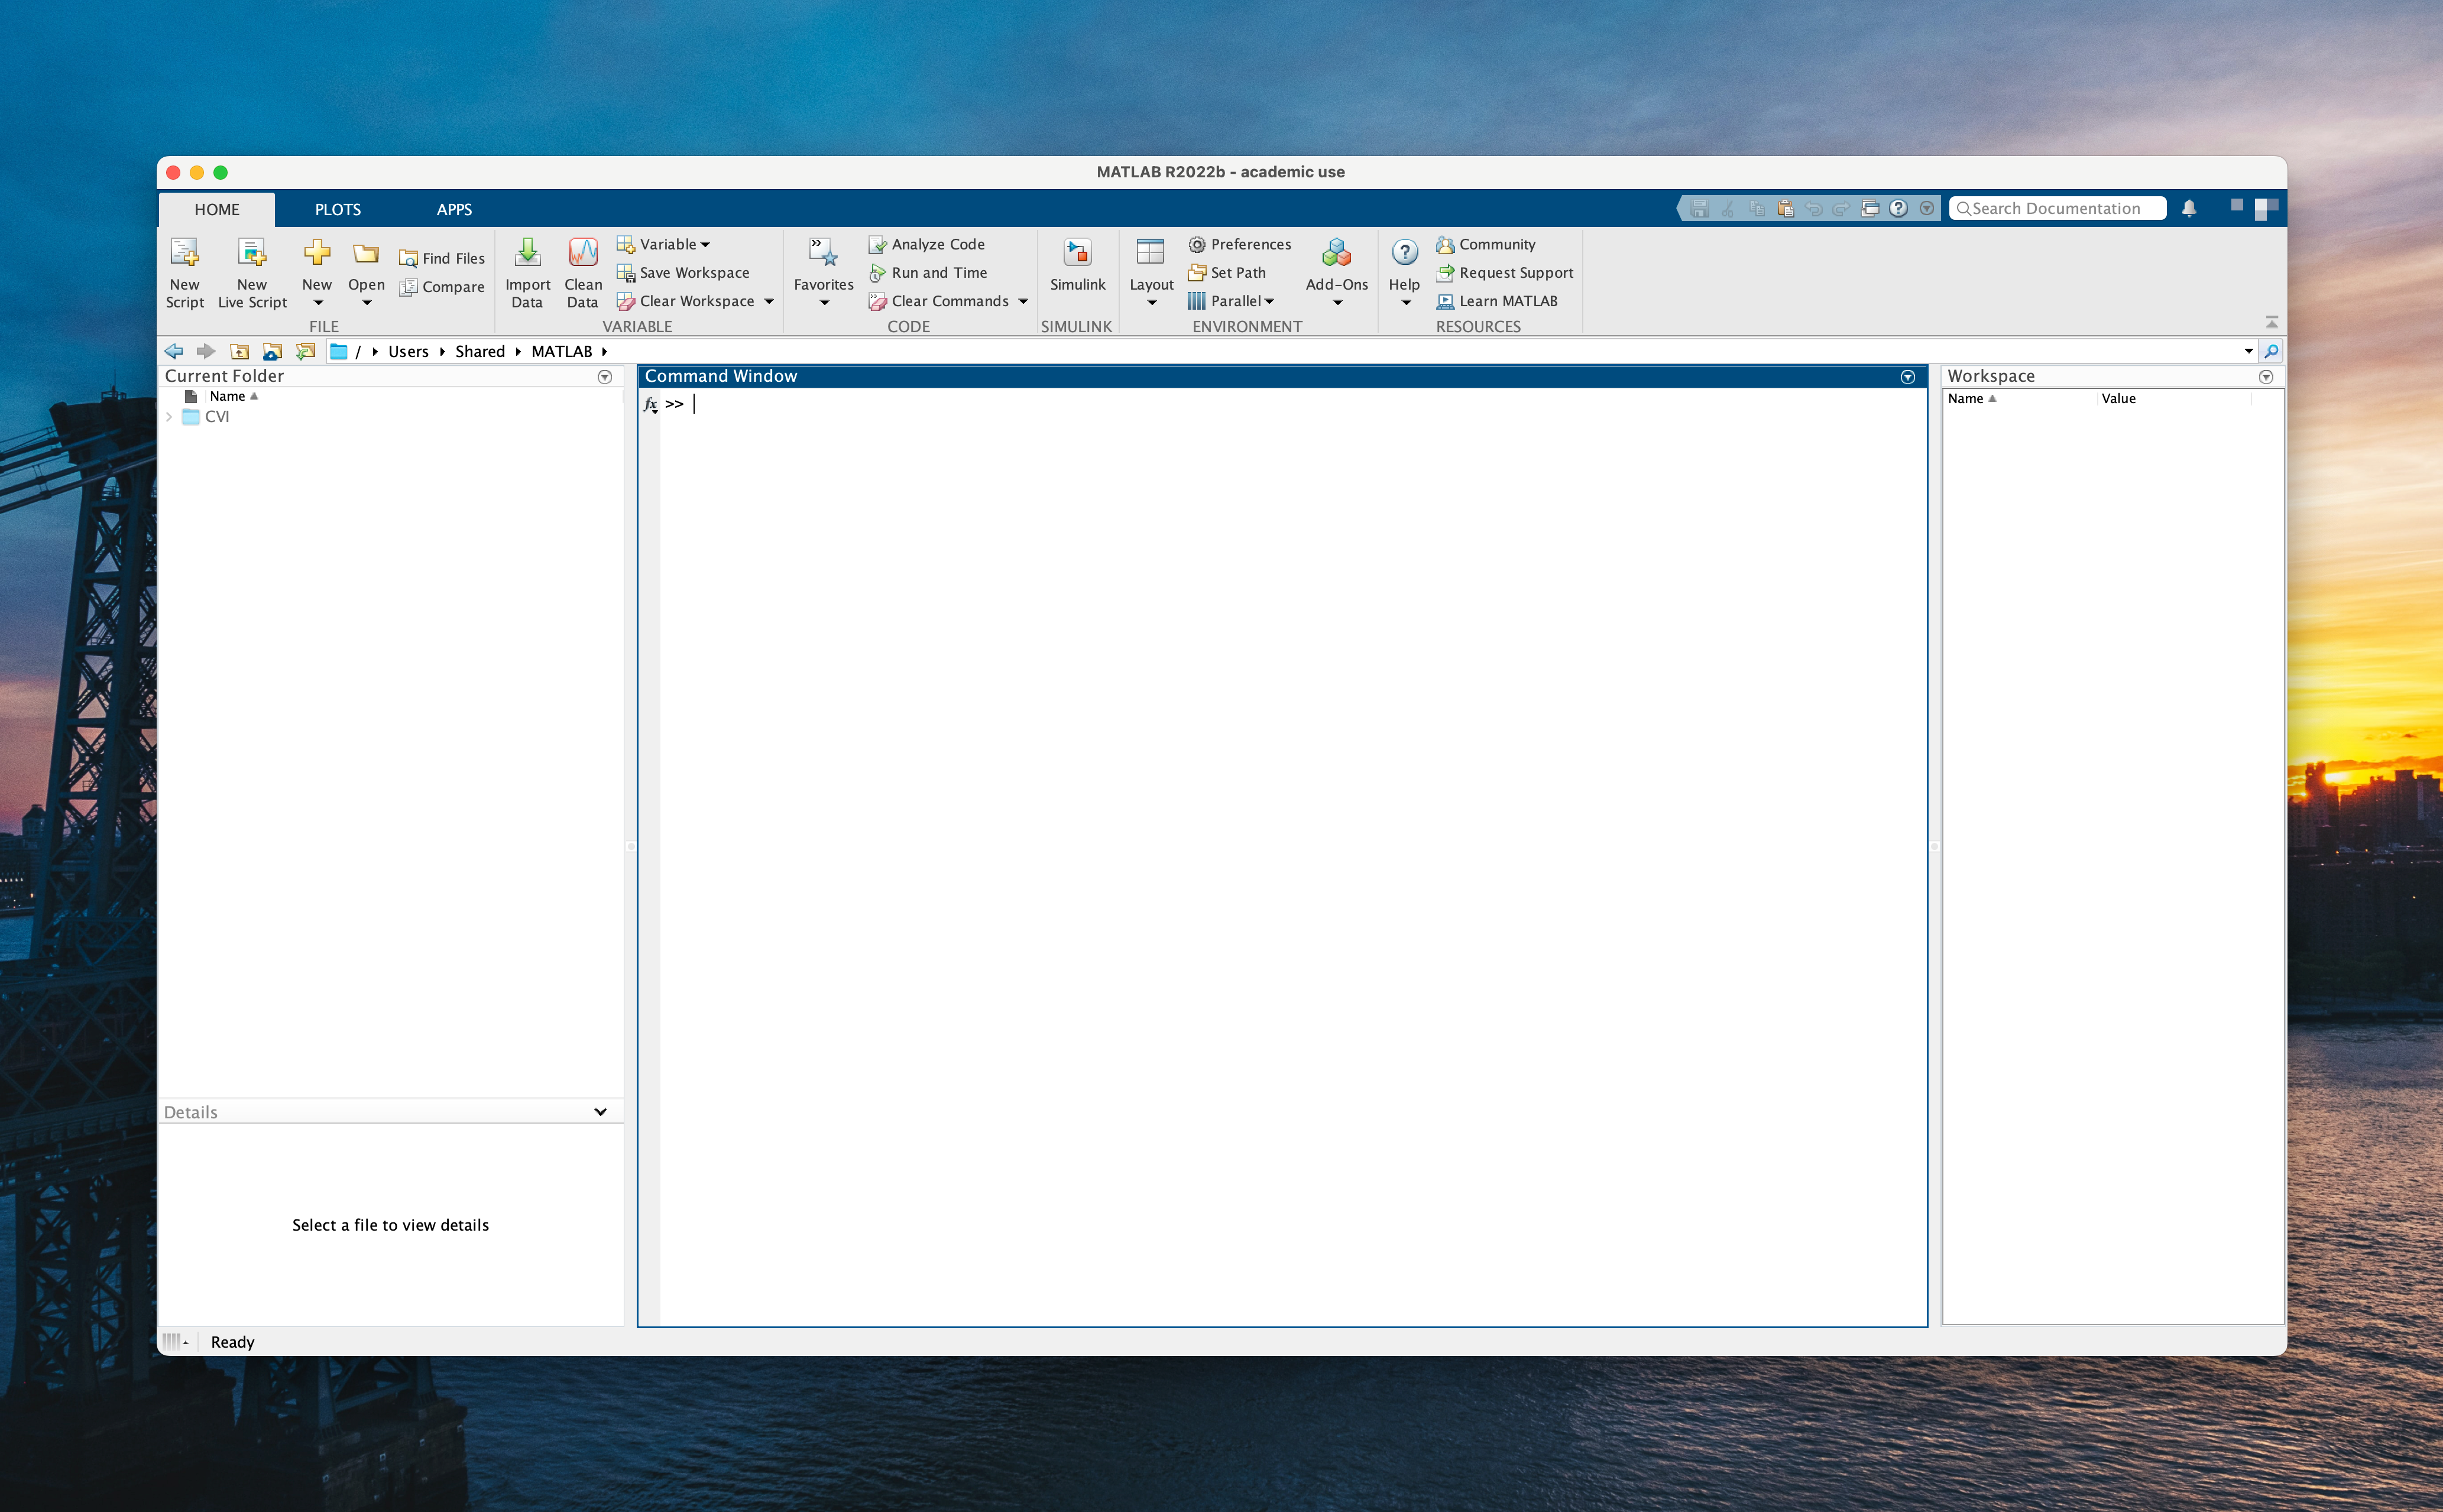
Task: Open the Add-Ons icon
Action: coord(1336,253)
